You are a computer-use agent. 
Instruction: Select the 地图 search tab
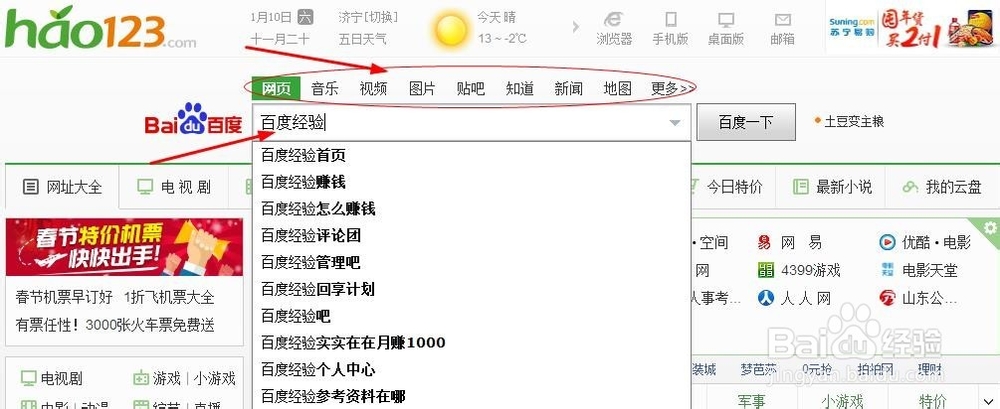click(x=617, y=89)
